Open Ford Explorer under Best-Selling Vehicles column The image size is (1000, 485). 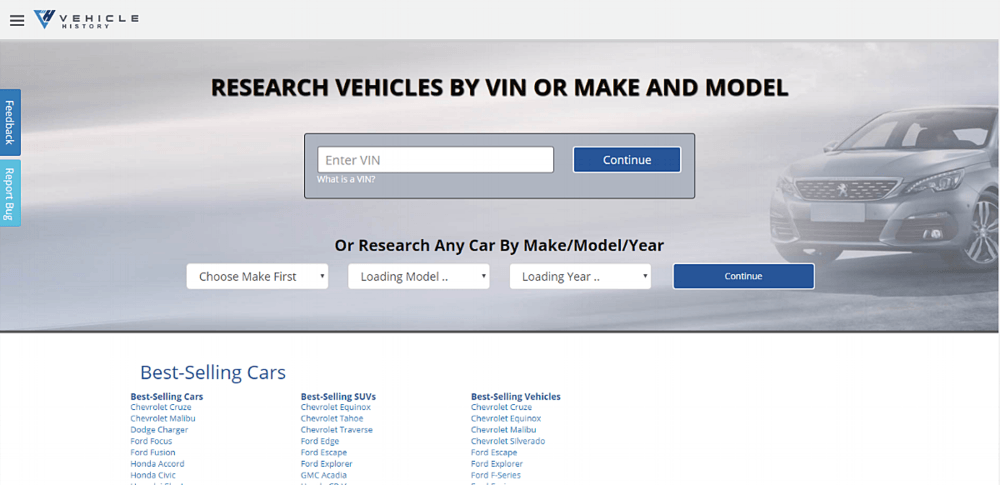click(497, 464)
